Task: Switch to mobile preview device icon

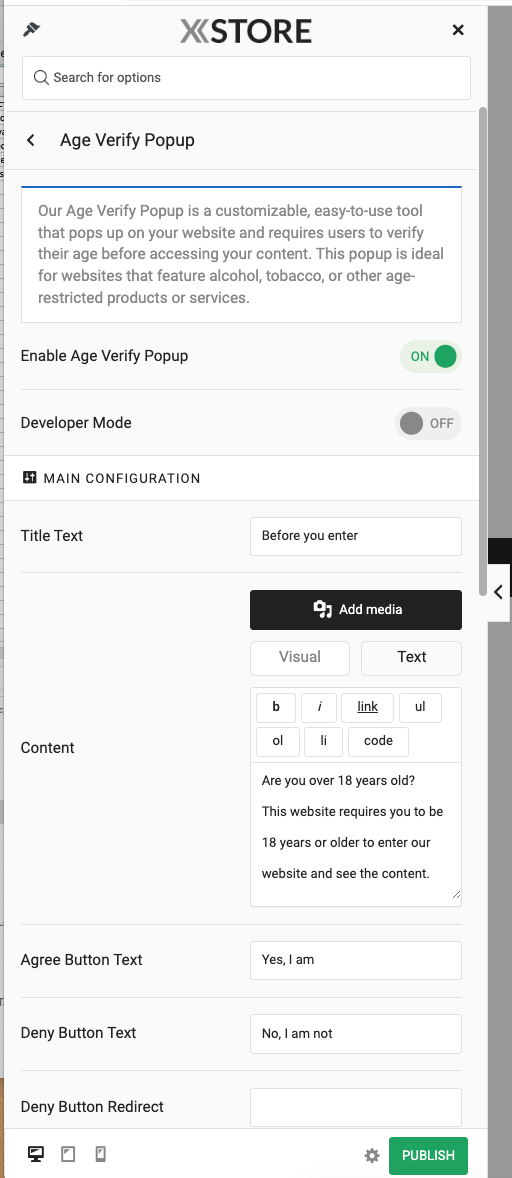Action: [101, 1154]
